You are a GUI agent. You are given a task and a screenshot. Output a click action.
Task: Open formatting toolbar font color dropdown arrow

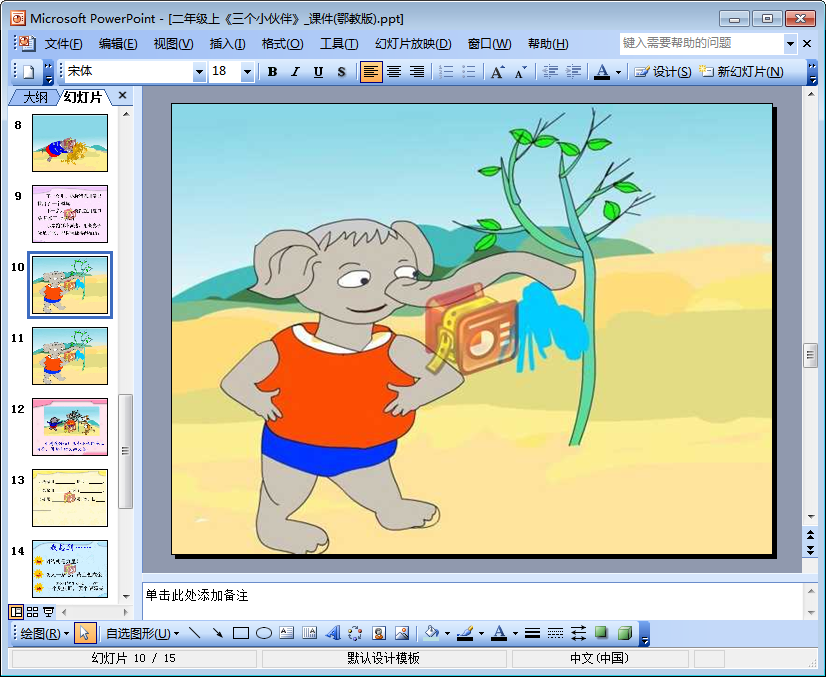618,72
